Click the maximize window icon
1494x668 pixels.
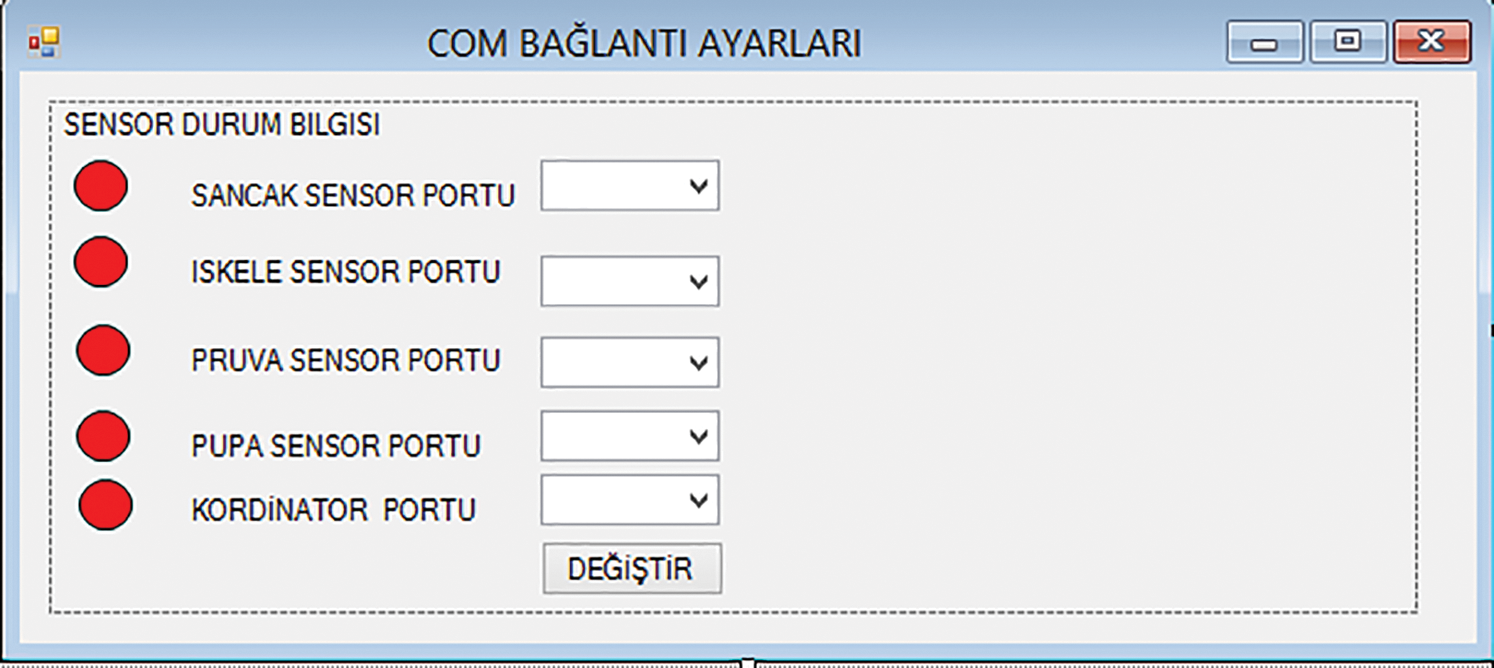point(1346,43)
